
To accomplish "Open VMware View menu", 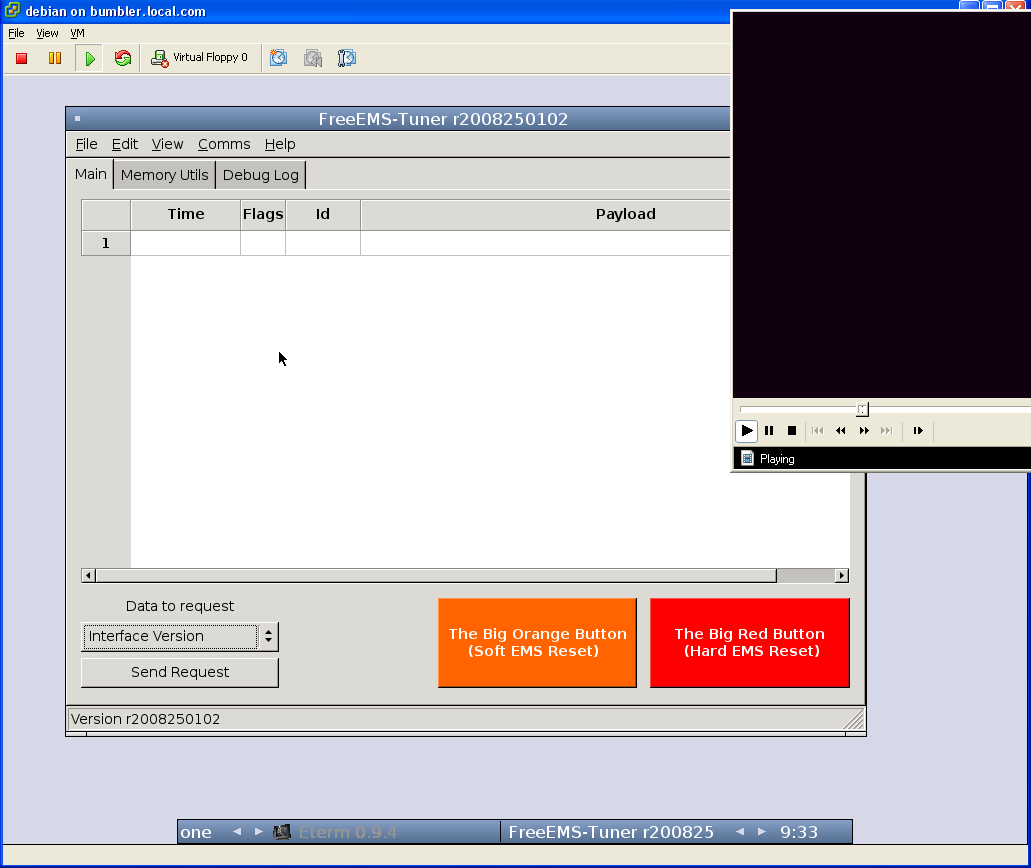I will tap(47, 33).
